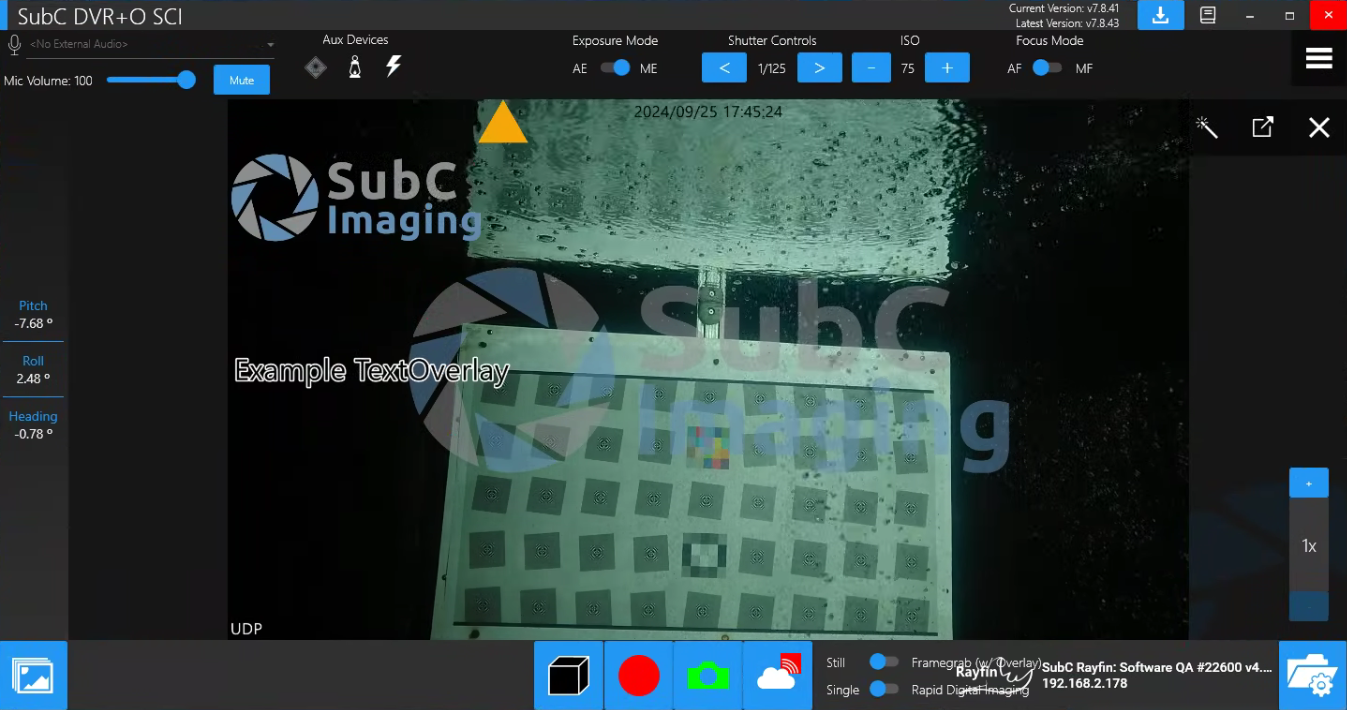Open the image gallery icon at bottom left
Viewport: 1347px width, 710px height.
[x=33, y=676]
